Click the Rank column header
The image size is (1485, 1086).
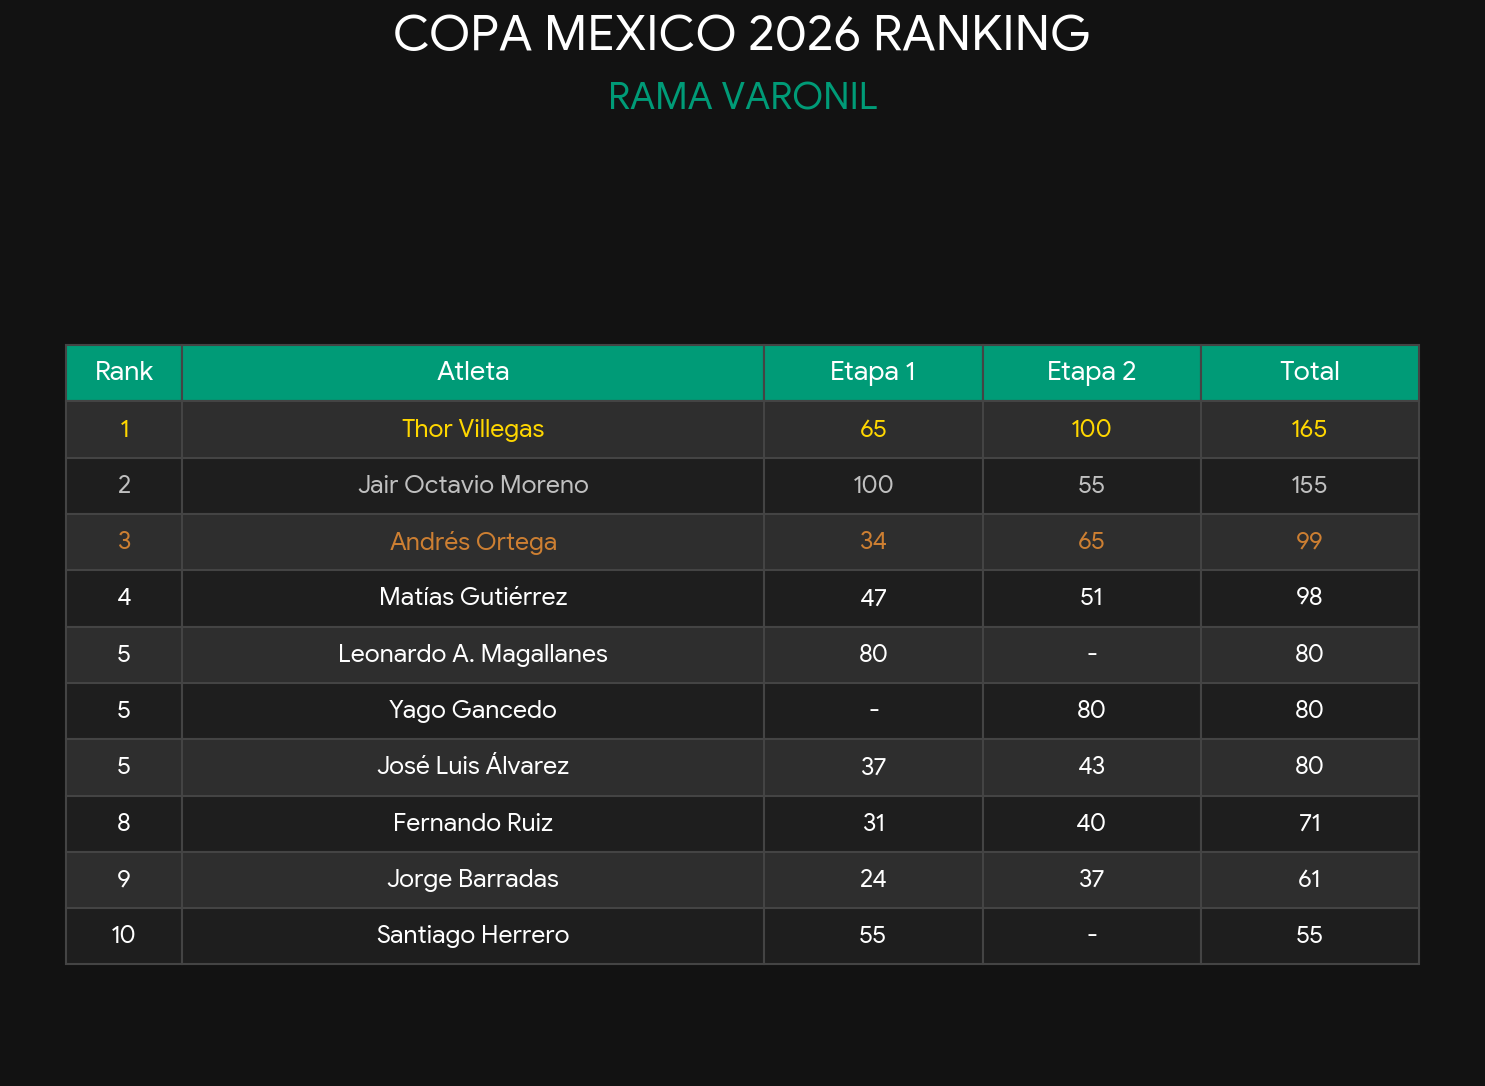[x=124, y=372]
